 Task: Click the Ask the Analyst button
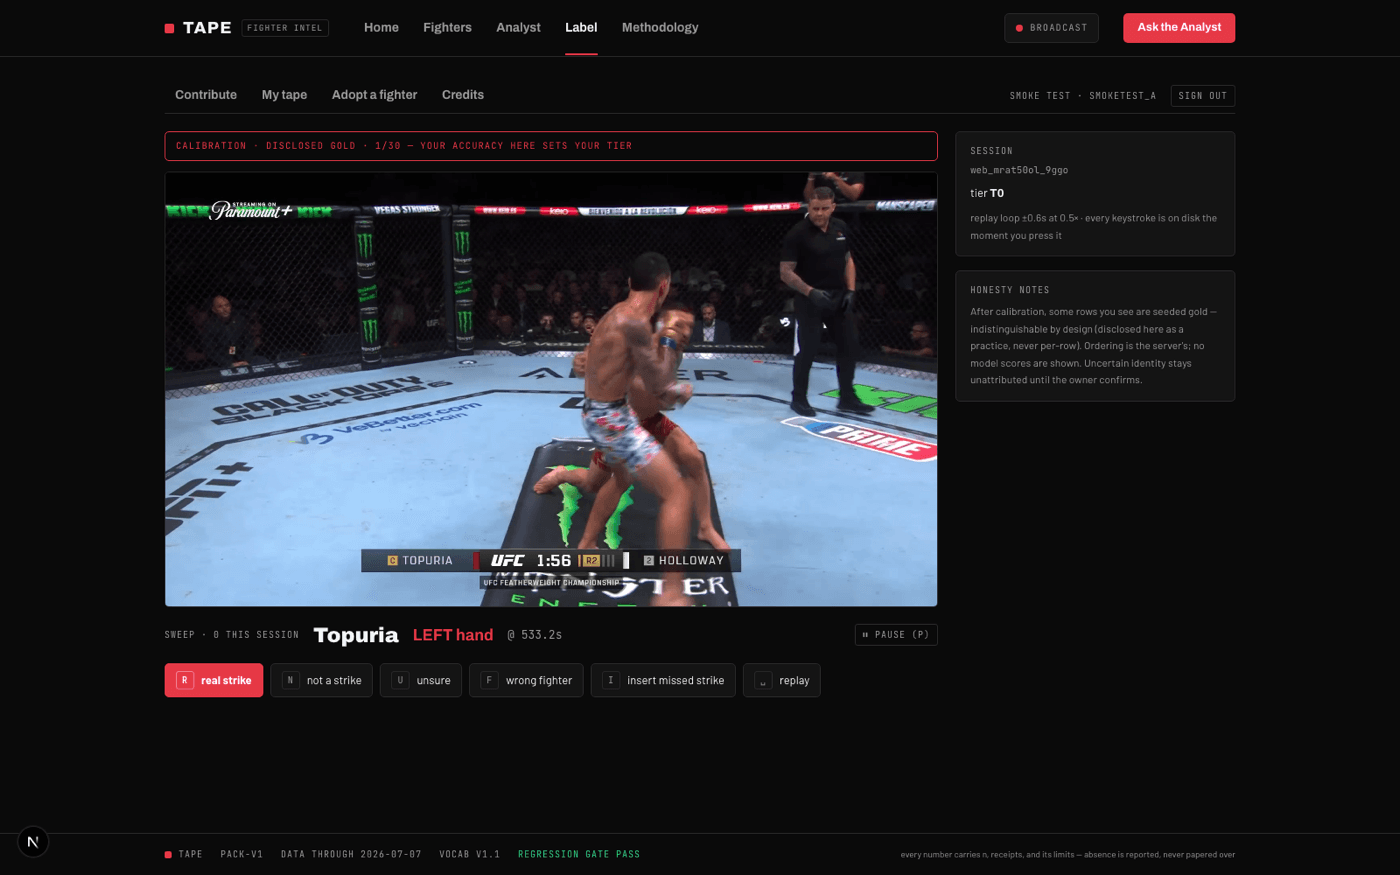click(x=1179, y=28)
